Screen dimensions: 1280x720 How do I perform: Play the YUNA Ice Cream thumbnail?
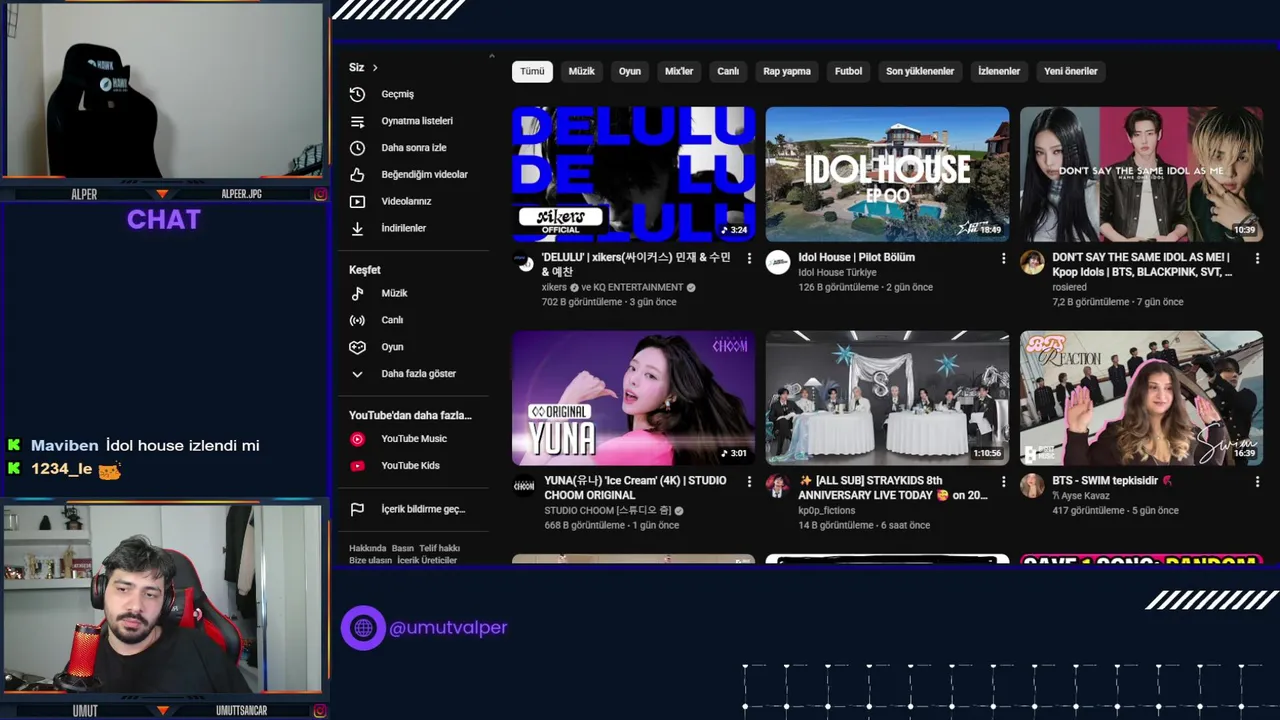pyautogui.click(x=633, y=398)
